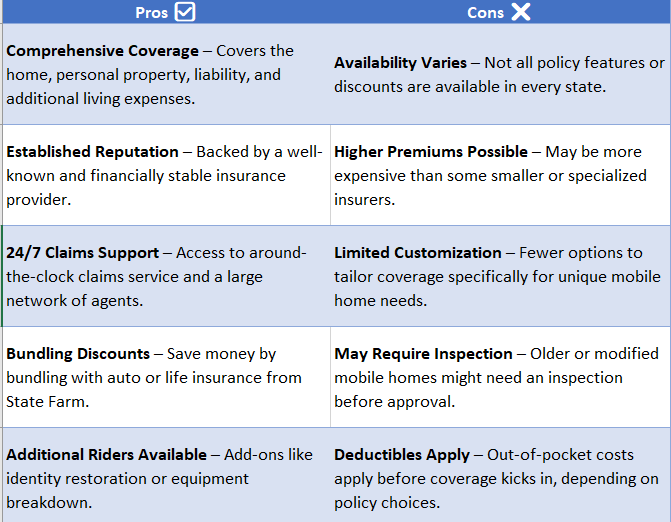Click the bold text 'Limited Customization'
The width and height of the screenshot is (671, 522).
pos(418,253)
